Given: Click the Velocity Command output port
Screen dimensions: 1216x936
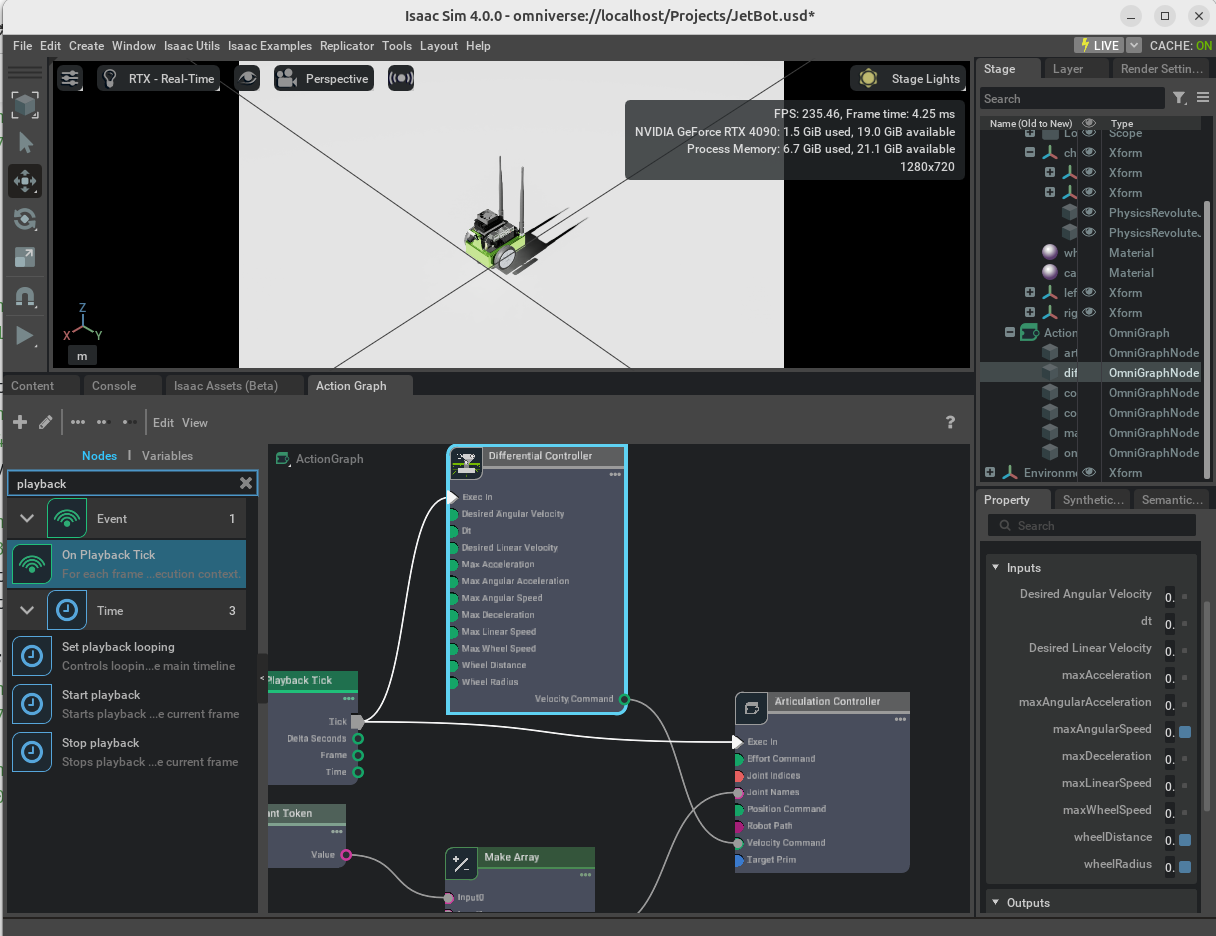Looking at the screenshot, I should click(x=624, y=699).
